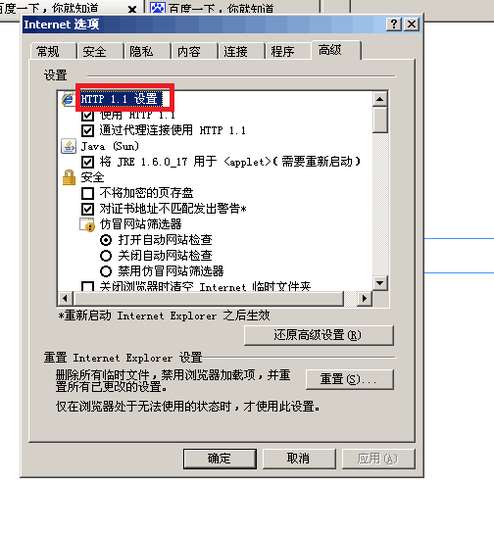This screenshot has width=494, height=535.
Task: Click the 仿冒网站筛选器 warning icon
Action: 87,225
